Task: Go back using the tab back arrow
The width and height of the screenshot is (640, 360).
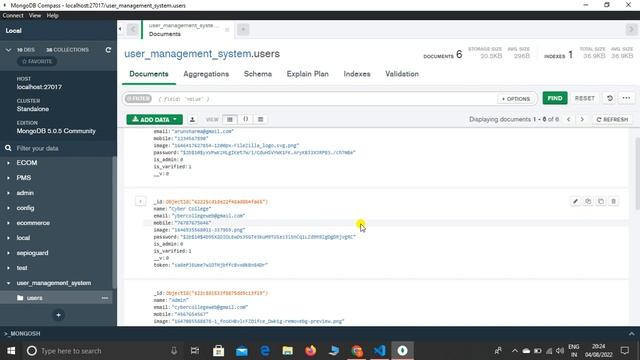Action: (132, 29)
